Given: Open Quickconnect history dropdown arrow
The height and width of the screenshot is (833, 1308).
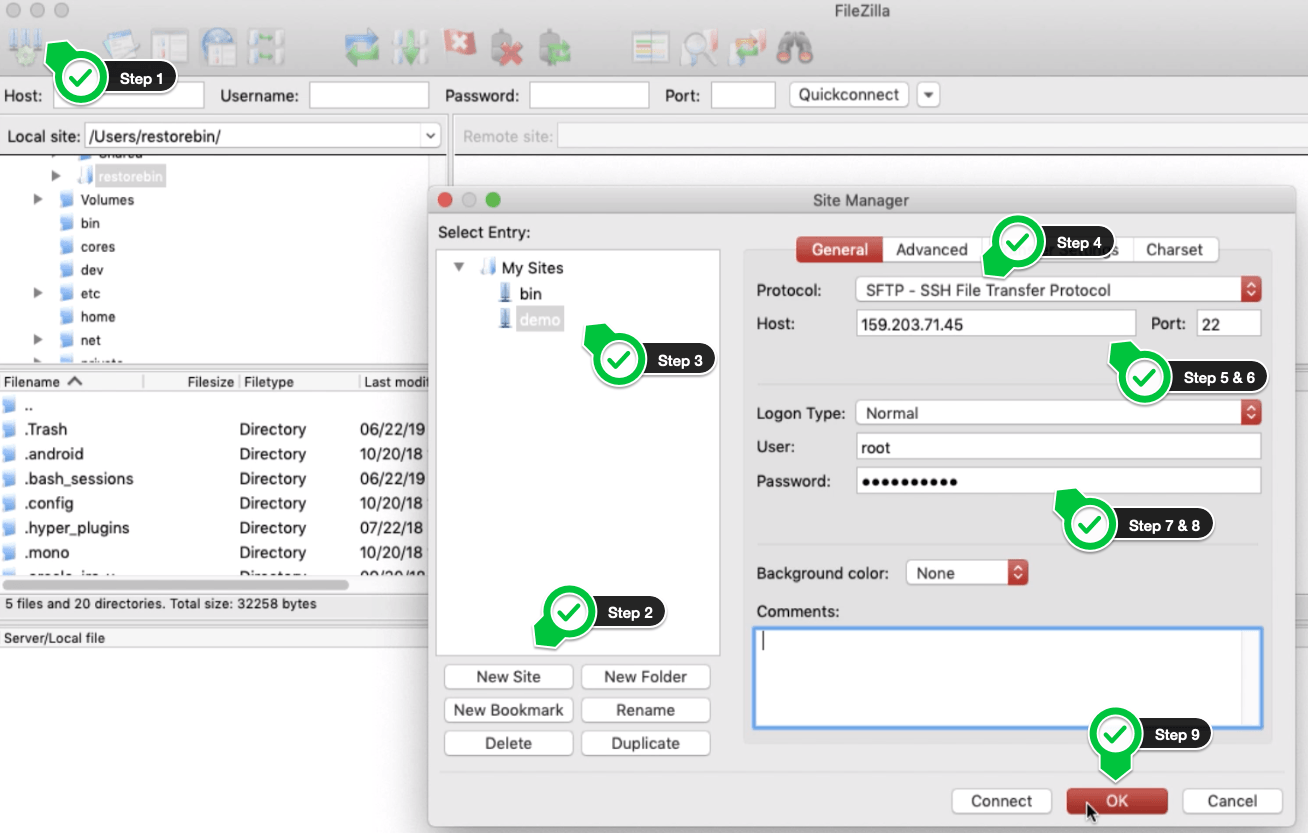Looking at the screenshot, I should tap(929, 95).
